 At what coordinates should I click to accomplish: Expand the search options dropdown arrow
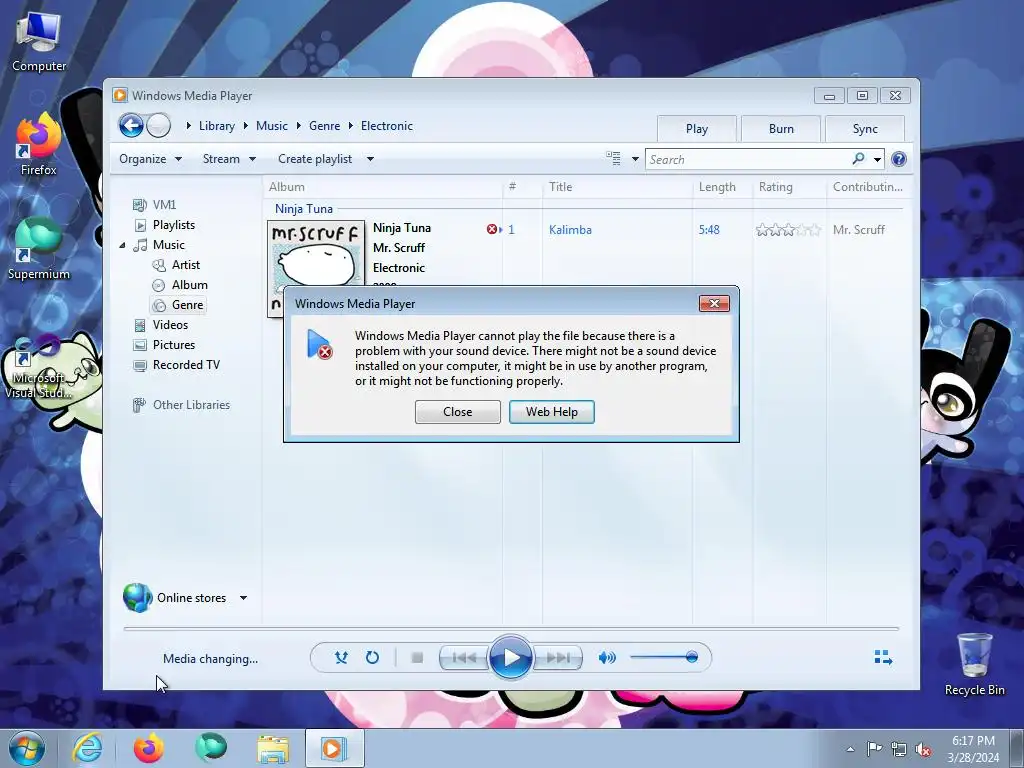(x=877, y=159)
